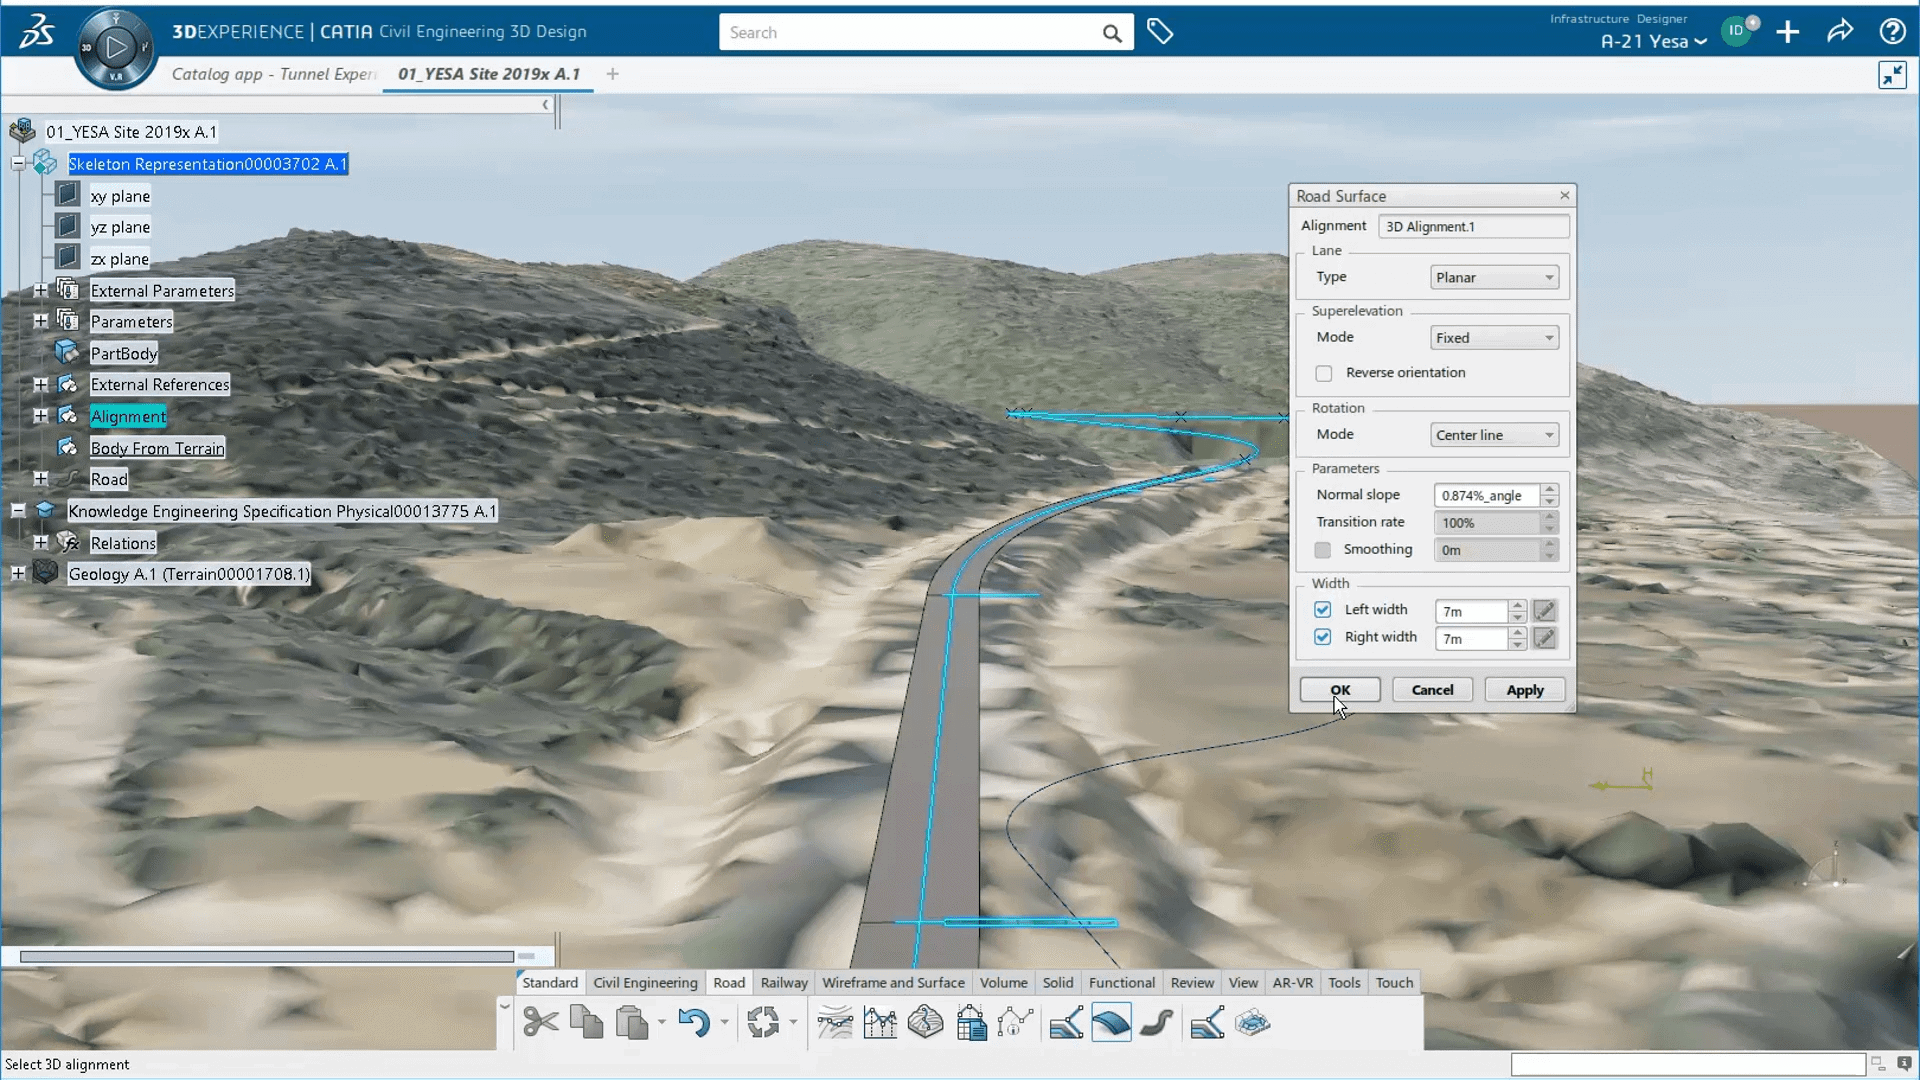Switch to the Railway tab
Screen dimensions: 1920x1080
click(783, 983)
